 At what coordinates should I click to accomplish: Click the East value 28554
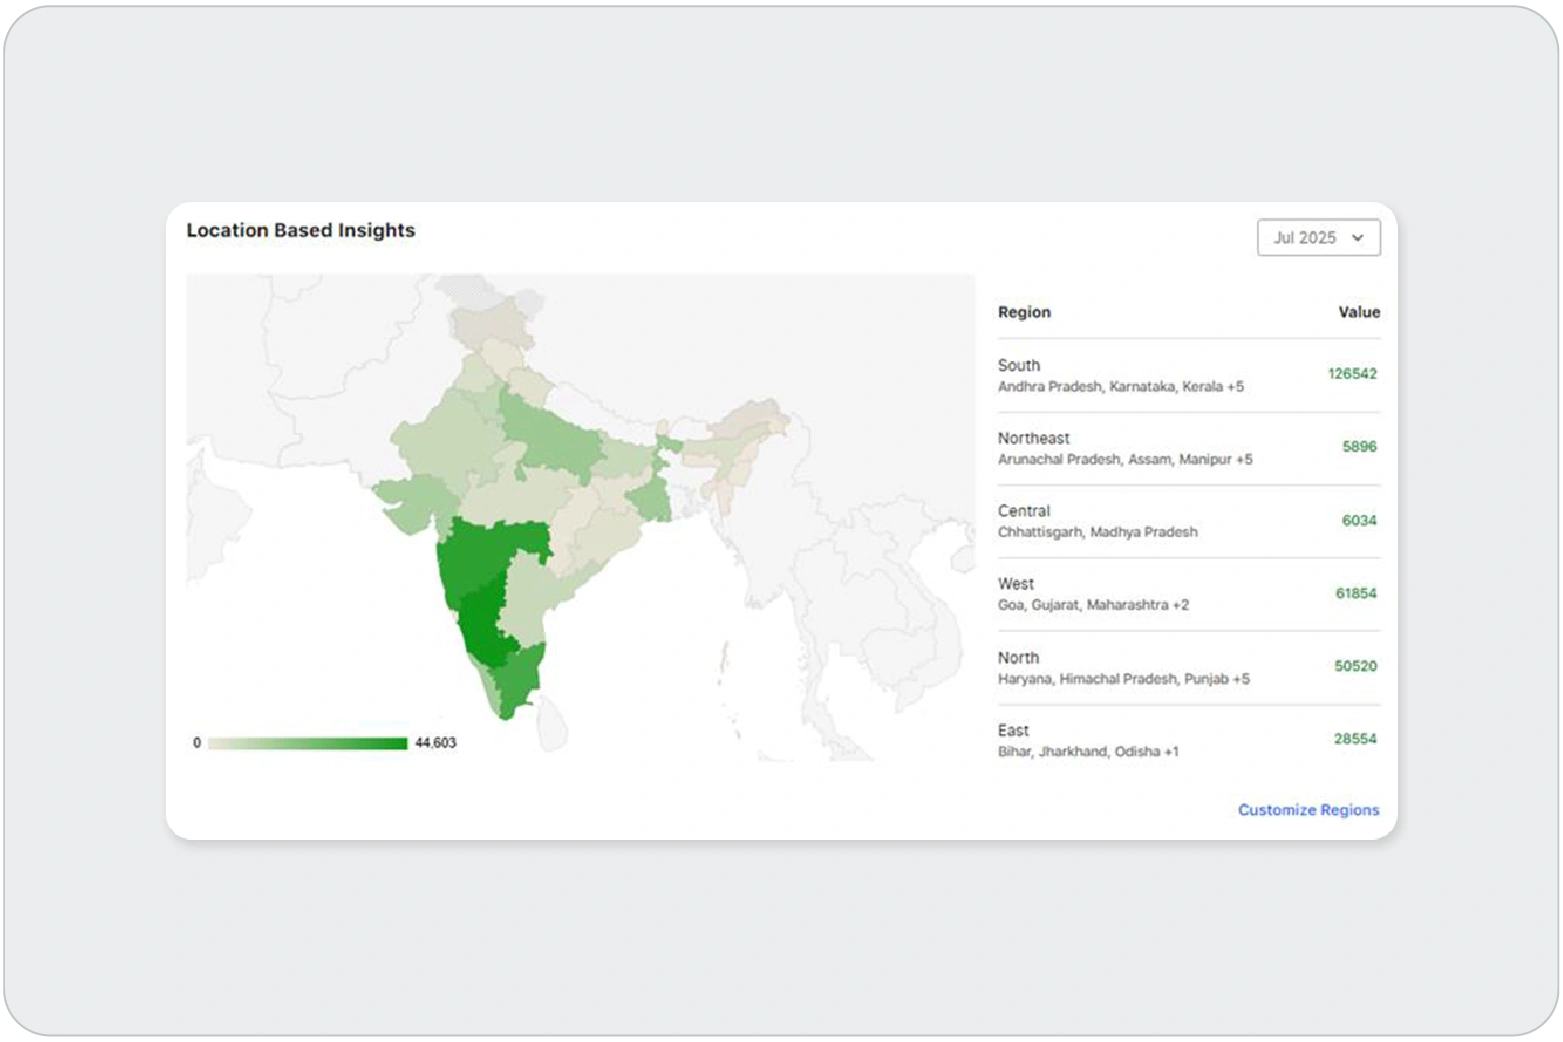[1355, 739]
